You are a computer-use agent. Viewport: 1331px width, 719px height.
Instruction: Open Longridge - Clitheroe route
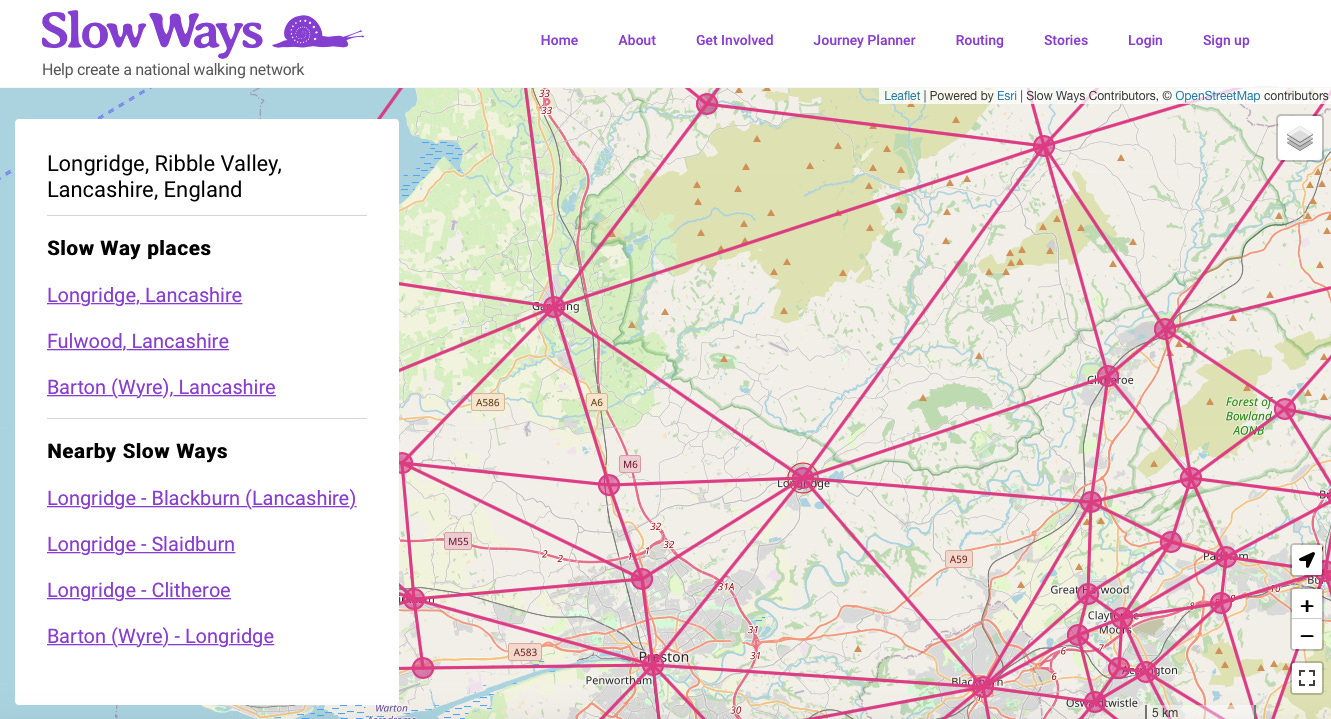(x=139, y=590)
